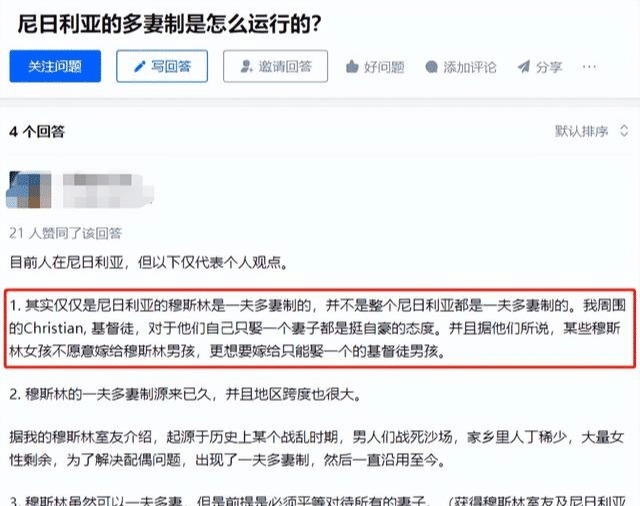The height and width of the screenshot is (506, 640).
Task: Click the 关注问题 follow question button
Action: click(x=55, y=66)
